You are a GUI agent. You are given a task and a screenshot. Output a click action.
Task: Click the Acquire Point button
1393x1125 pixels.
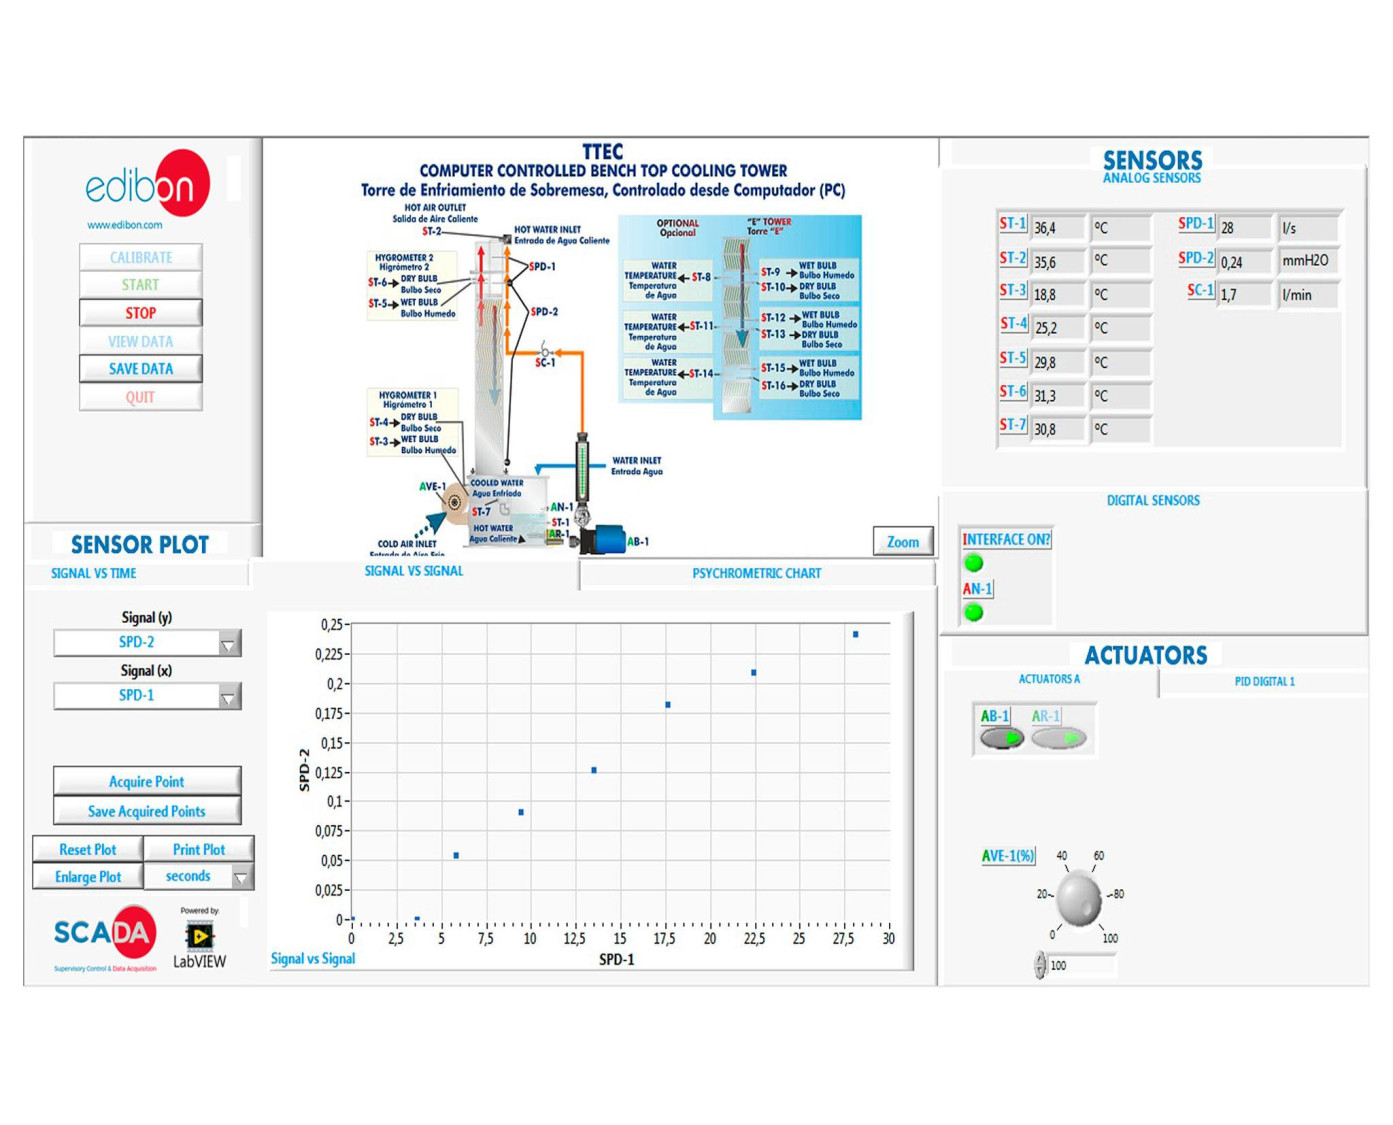147,782
